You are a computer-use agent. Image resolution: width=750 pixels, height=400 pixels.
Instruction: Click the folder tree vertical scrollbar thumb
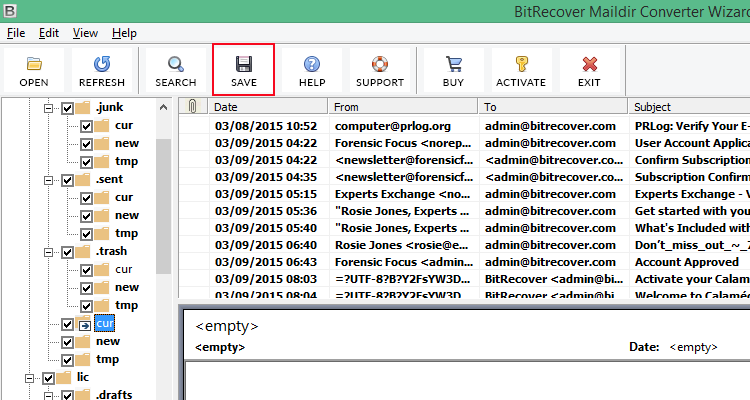point(163,206)
